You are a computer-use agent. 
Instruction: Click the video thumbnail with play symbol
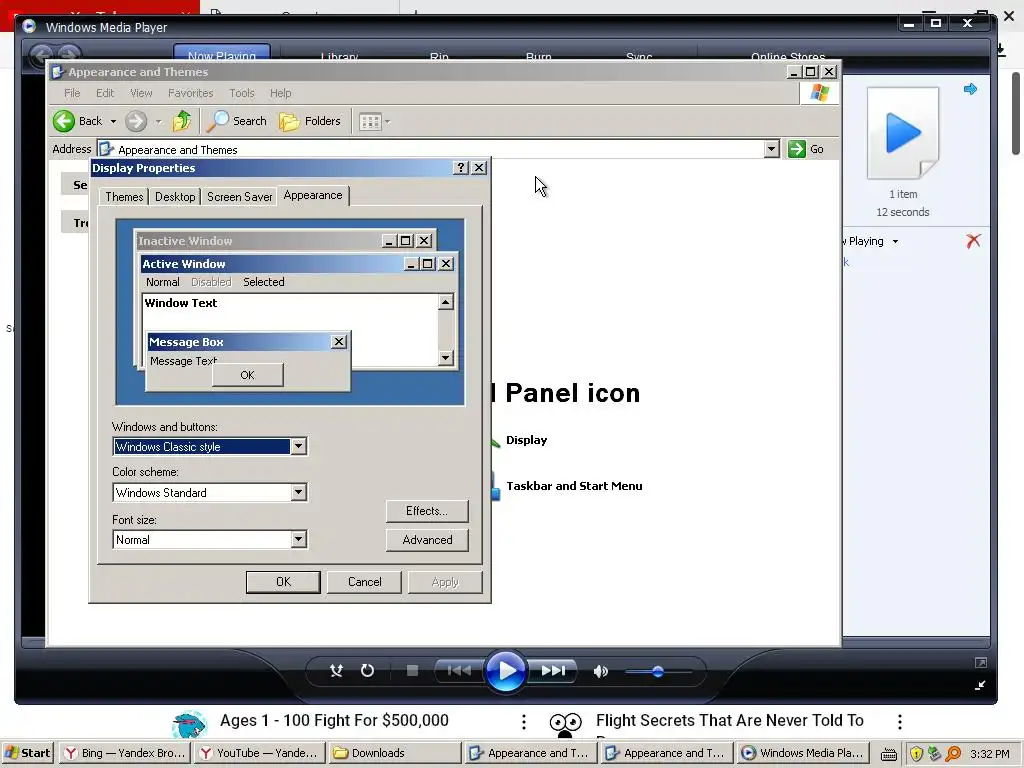click(x=903, y=133)
